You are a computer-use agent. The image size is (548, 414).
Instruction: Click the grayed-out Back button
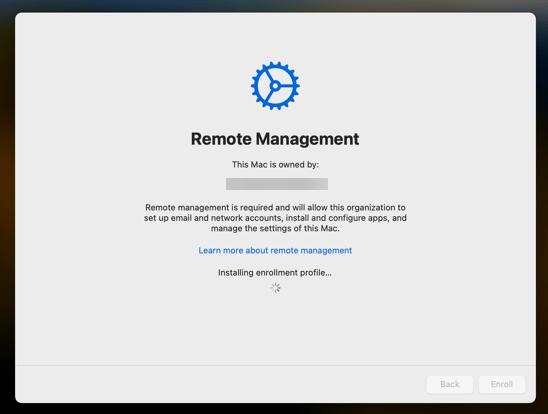450,384
